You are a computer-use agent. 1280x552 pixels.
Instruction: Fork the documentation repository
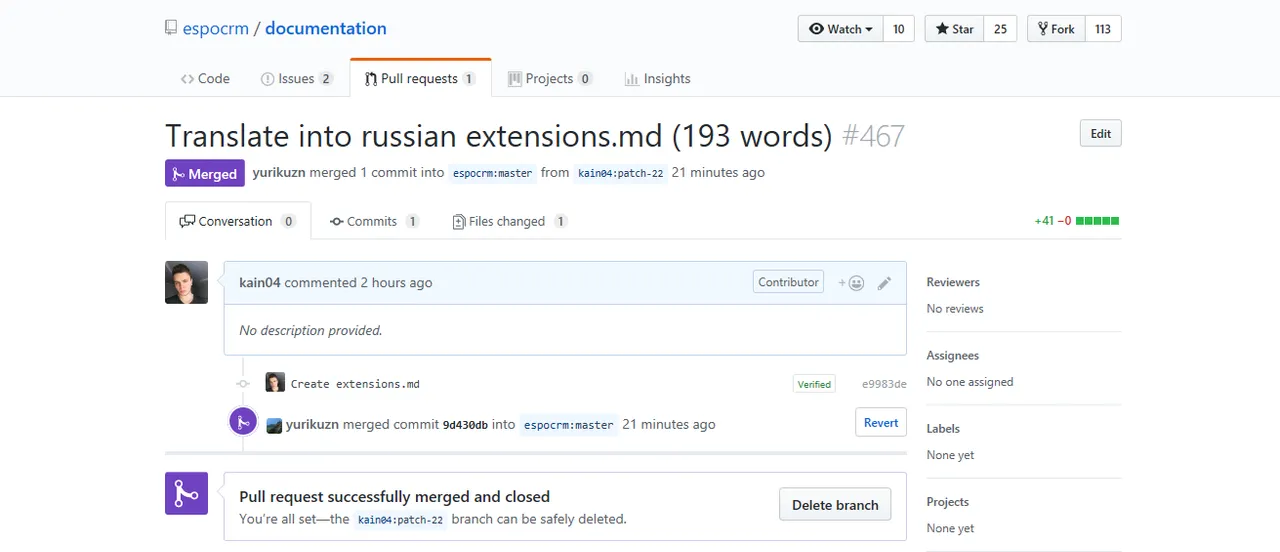pos(1056,29)
